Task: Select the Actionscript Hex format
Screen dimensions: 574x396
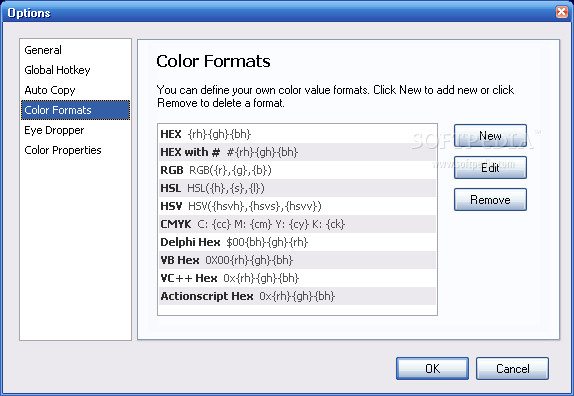Action: (297, 296)
